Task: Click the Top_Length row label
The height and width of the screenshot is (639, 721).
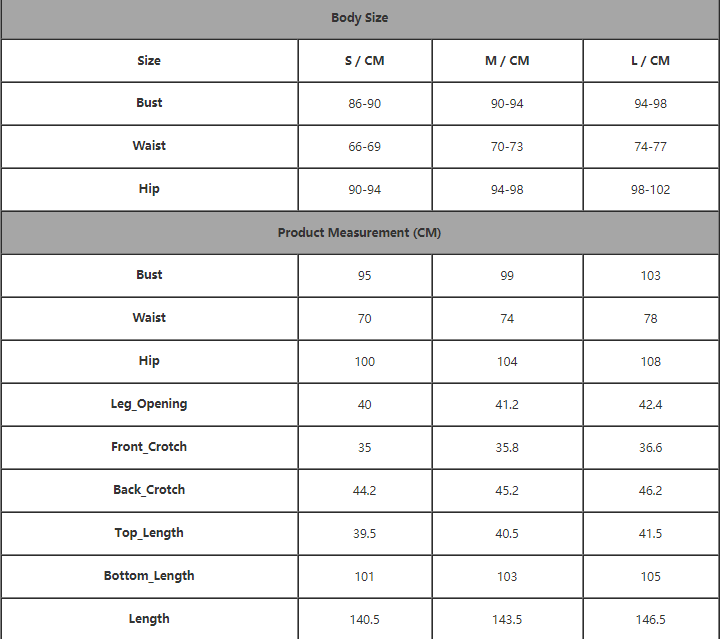Action: click(149, 533)
